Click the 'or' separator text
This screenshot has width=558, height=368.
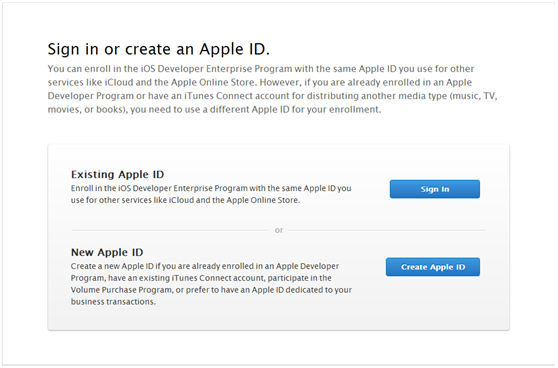tap(279, 230)
